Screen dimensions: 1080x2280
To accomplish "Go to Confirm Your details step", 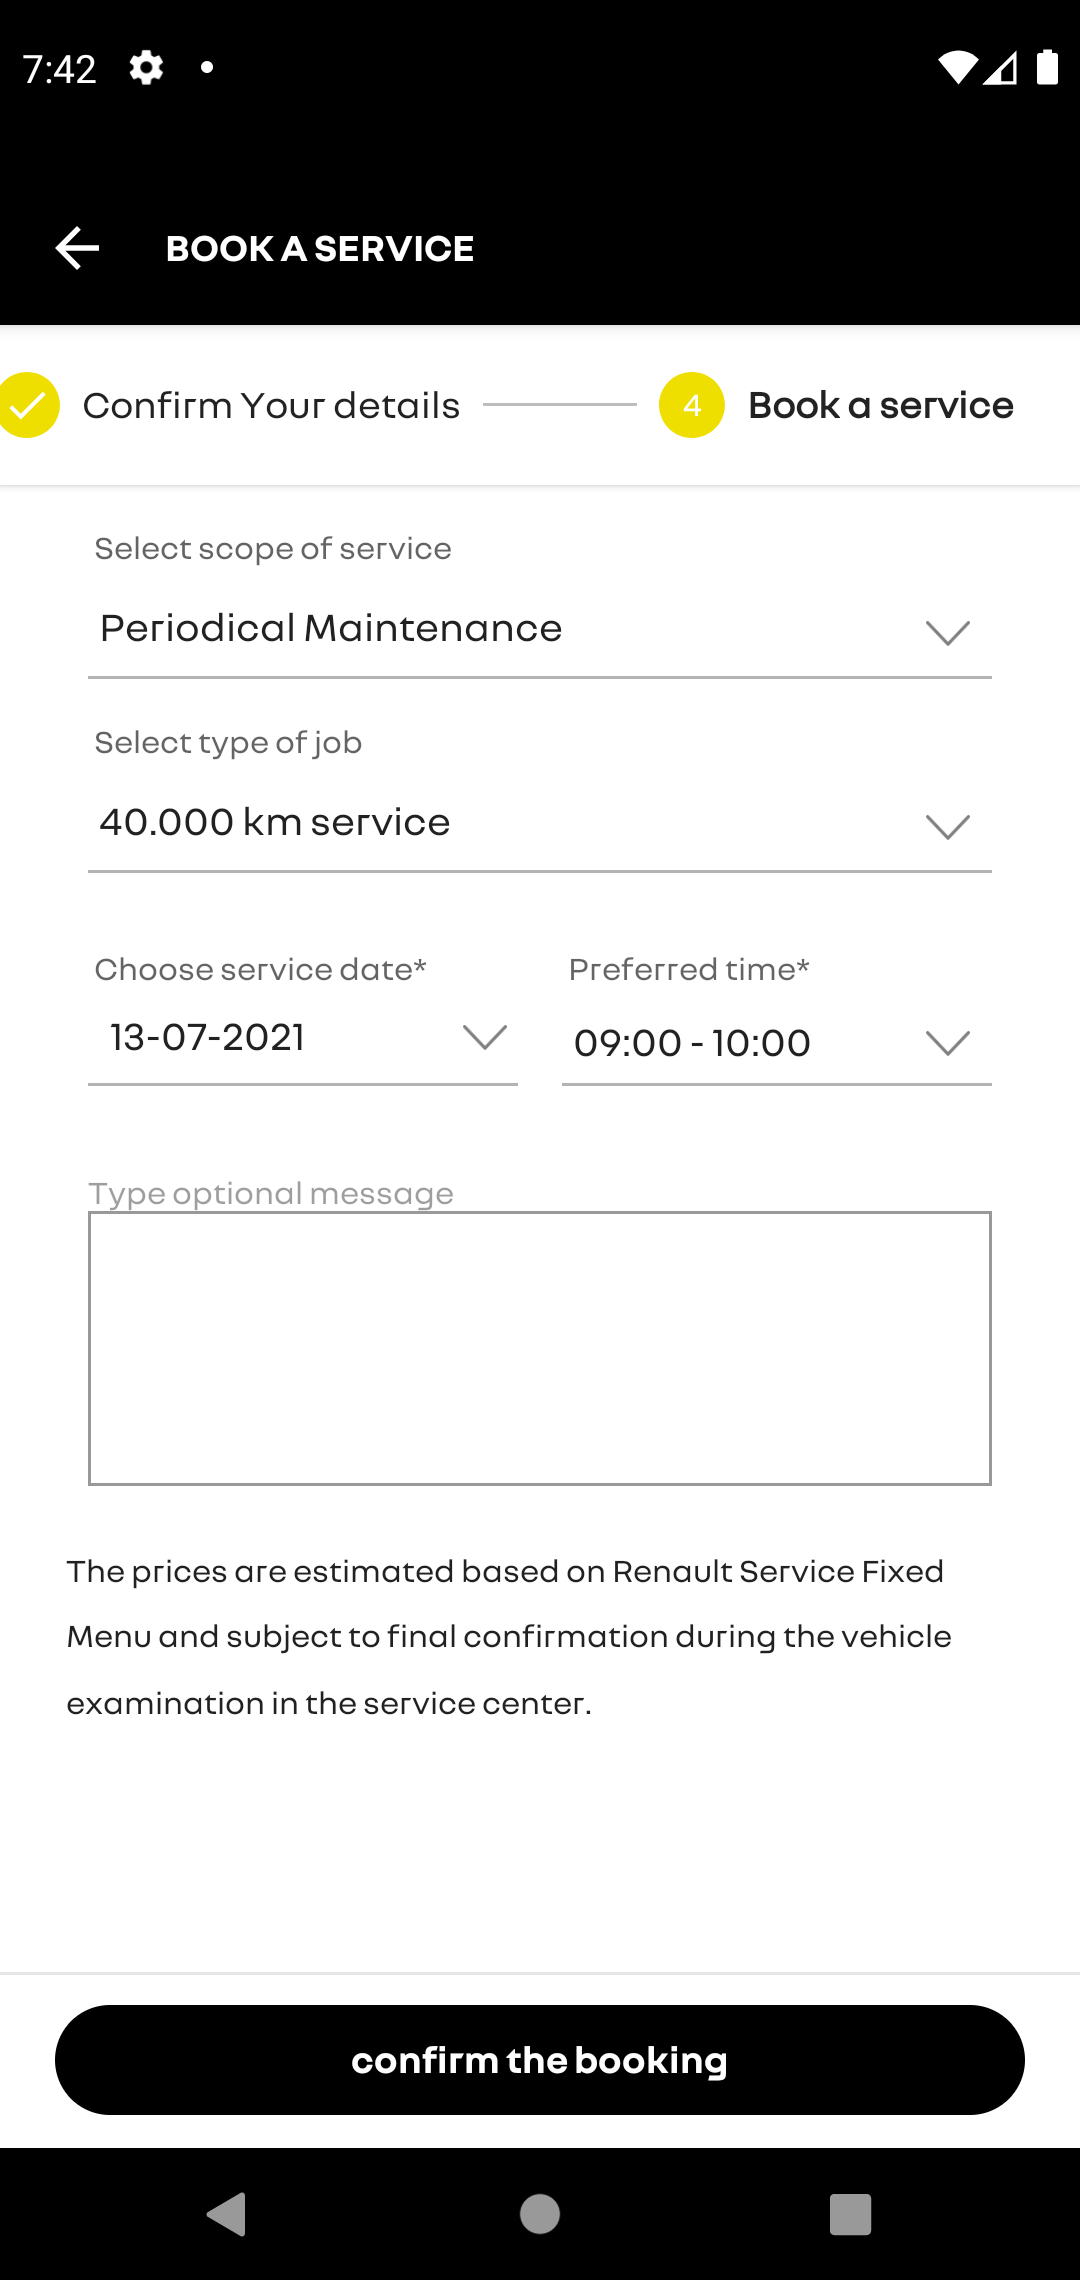I will coord(271,405).
